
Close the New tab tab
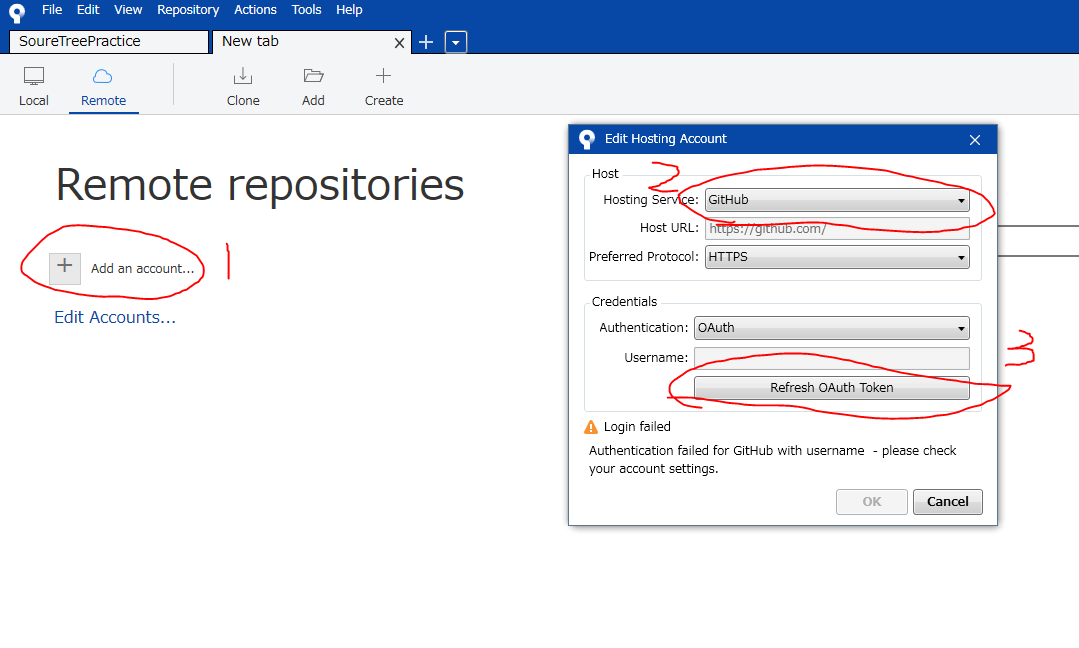tap(399, 43)
